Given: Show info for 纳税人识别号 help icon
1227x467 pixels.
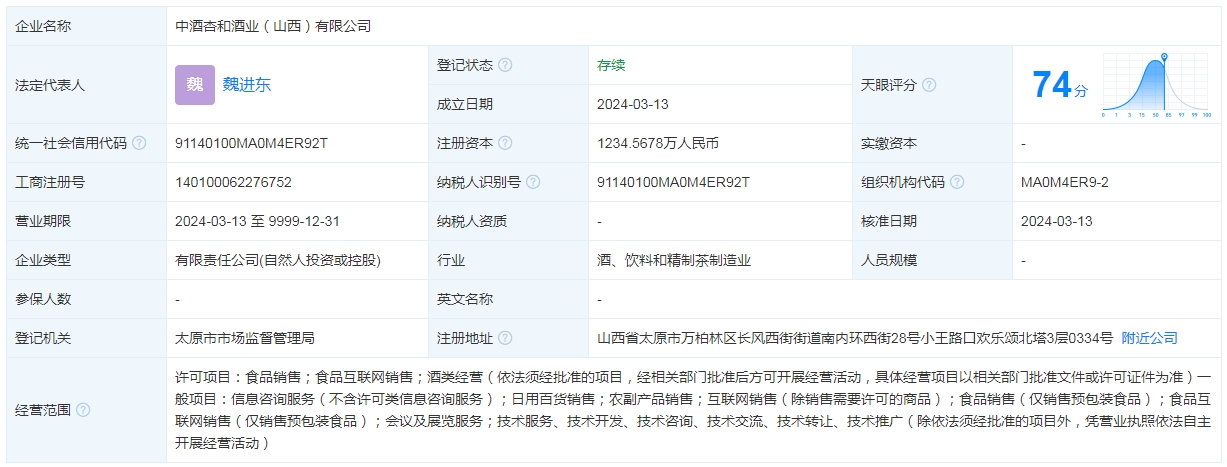Looking at the screenshot, I should click(x=533, y=182).
